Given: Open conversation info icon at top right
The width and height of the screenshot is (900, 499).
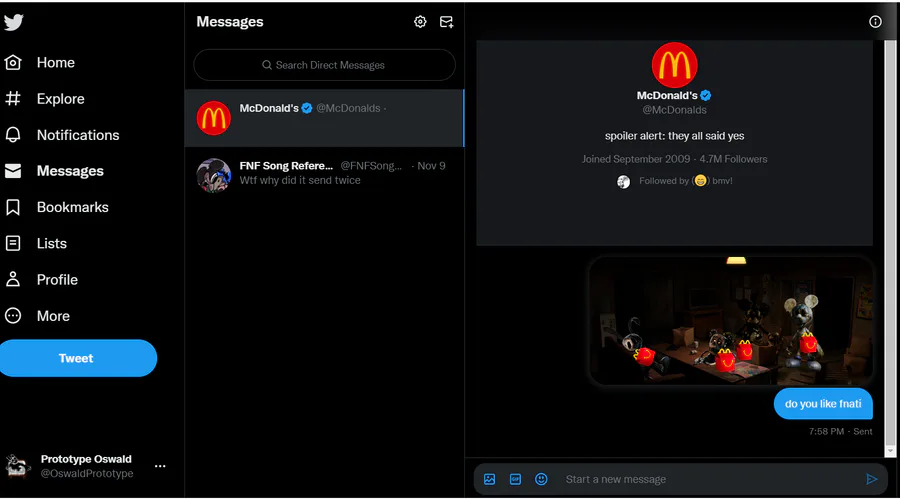Looking at the screenshot, I should (x=875, y=22).
